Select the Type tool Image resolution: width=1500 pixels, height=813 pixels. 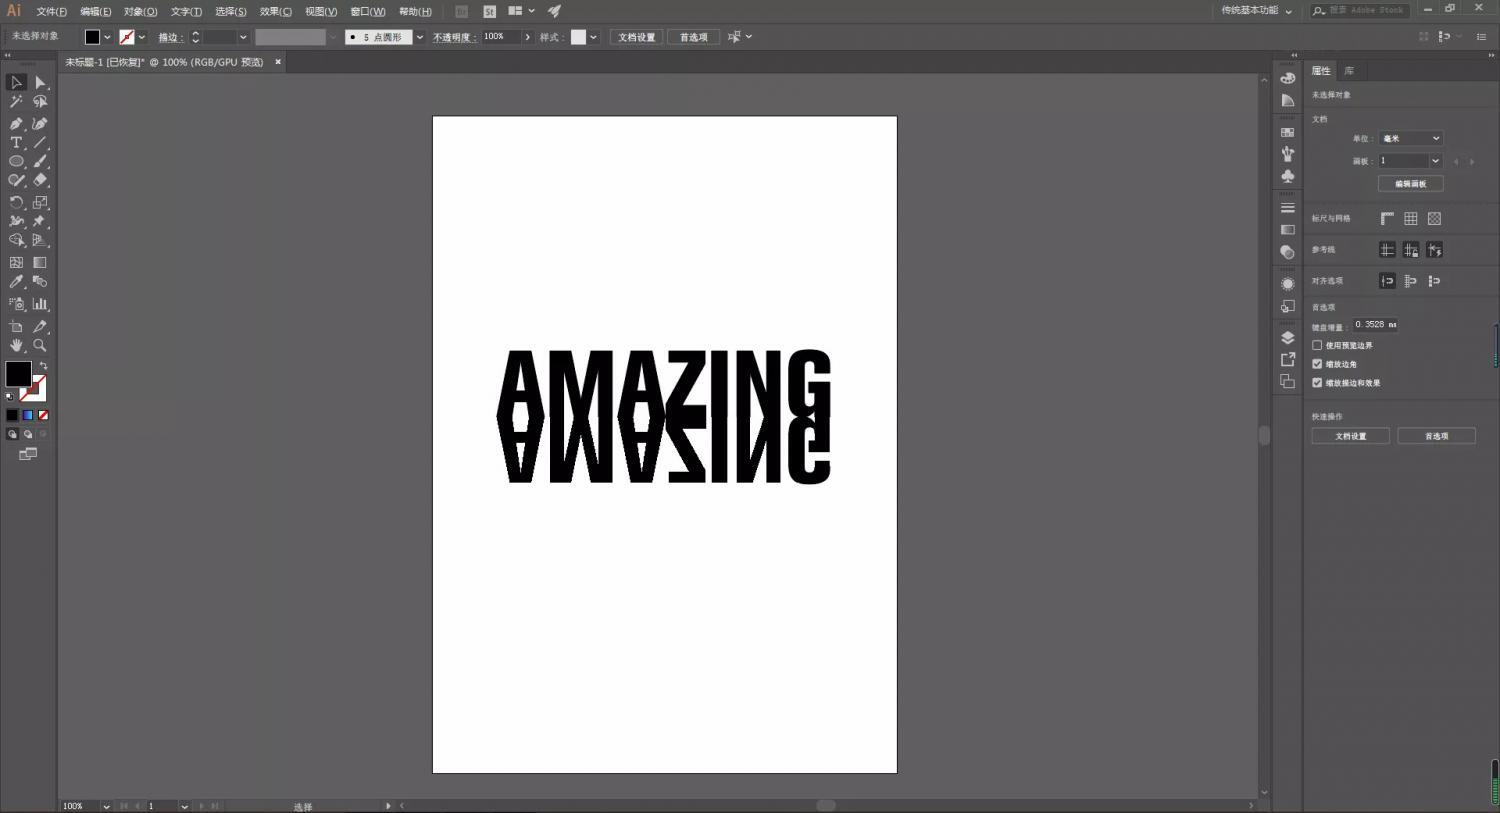16,143
